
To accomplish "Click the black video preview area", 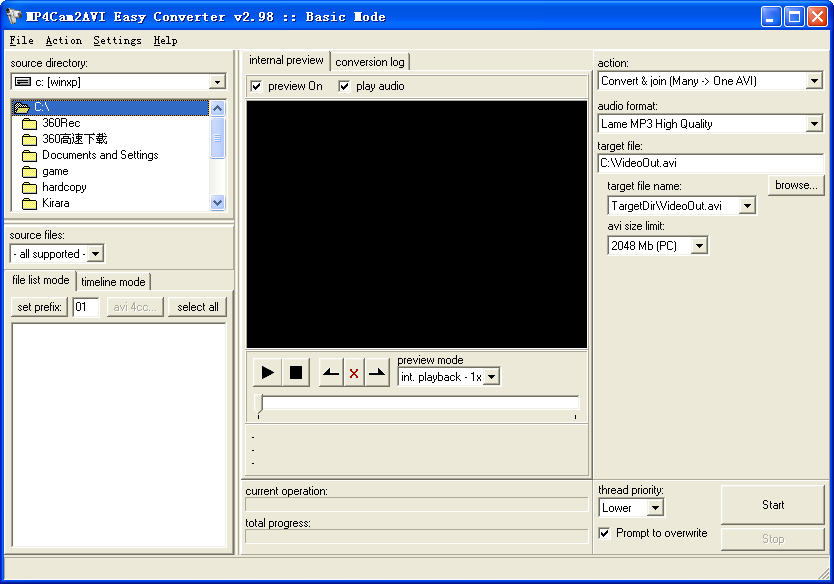I will click(x=417, y=224).
